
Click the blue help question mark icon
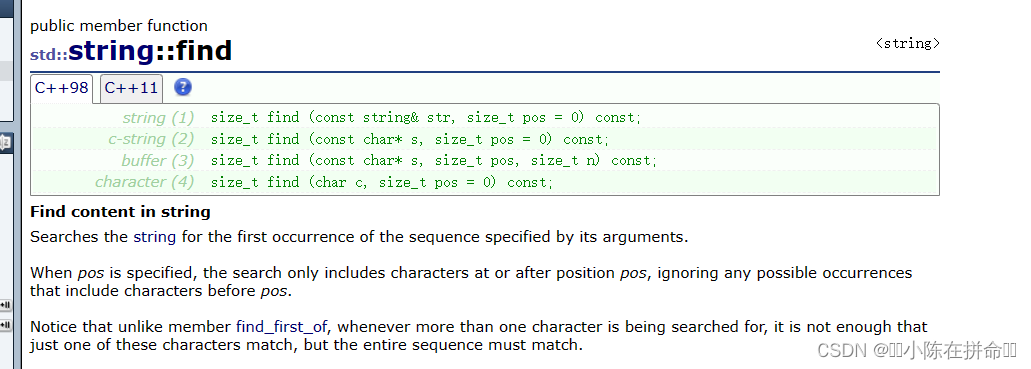183,87
